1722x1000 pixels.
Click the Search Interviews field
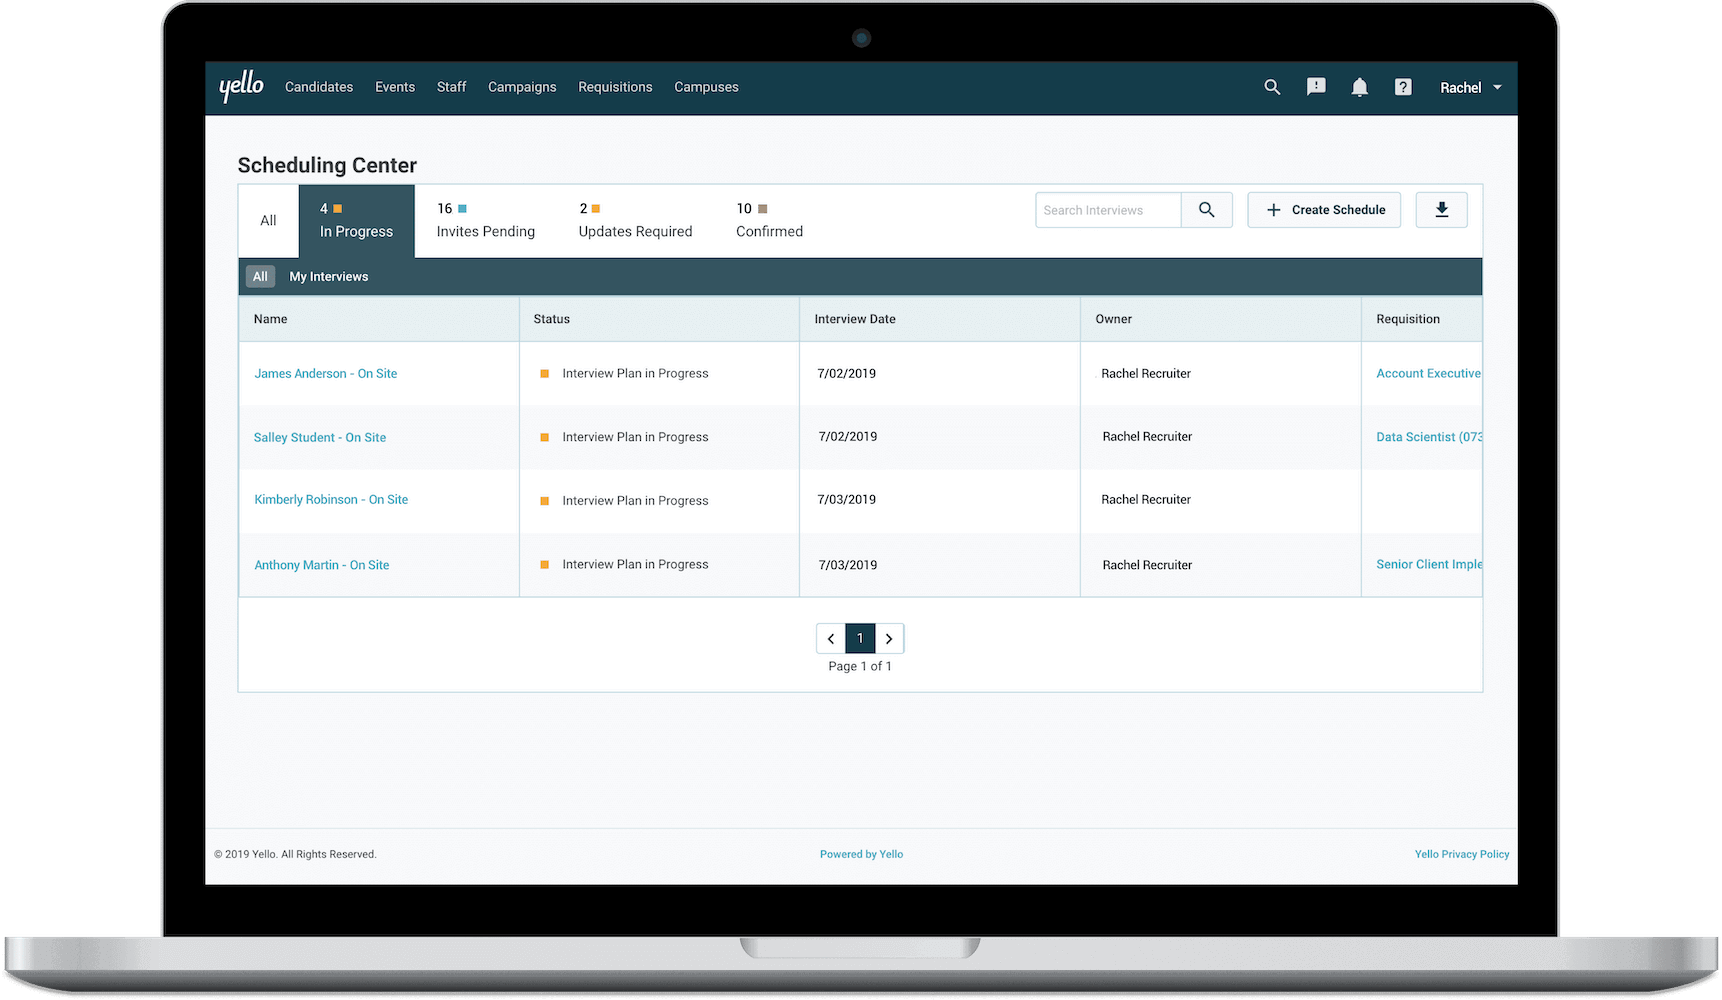(x=1108, y=210)
